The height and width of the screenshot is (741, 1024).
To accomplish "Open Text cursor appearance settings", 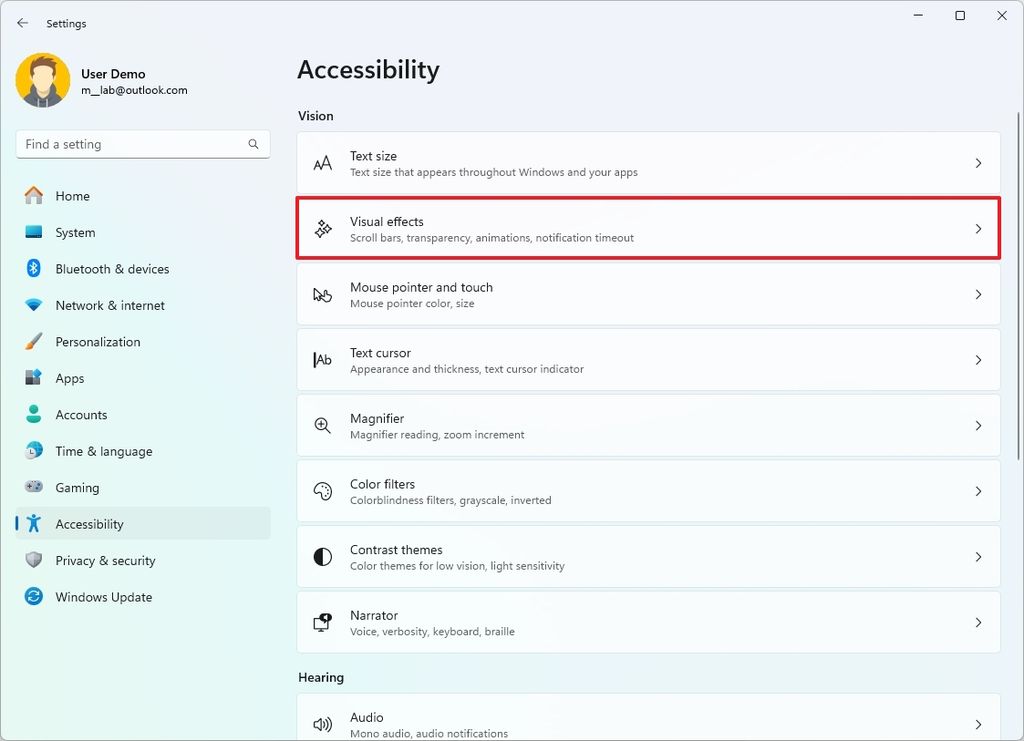I will click(x=648, y=360).
